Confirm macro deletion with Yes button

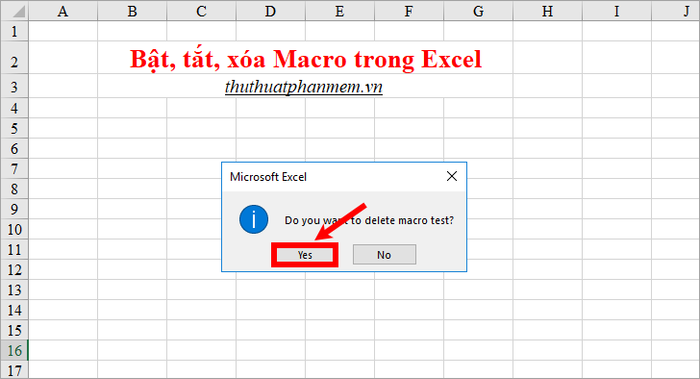point(305,255)
